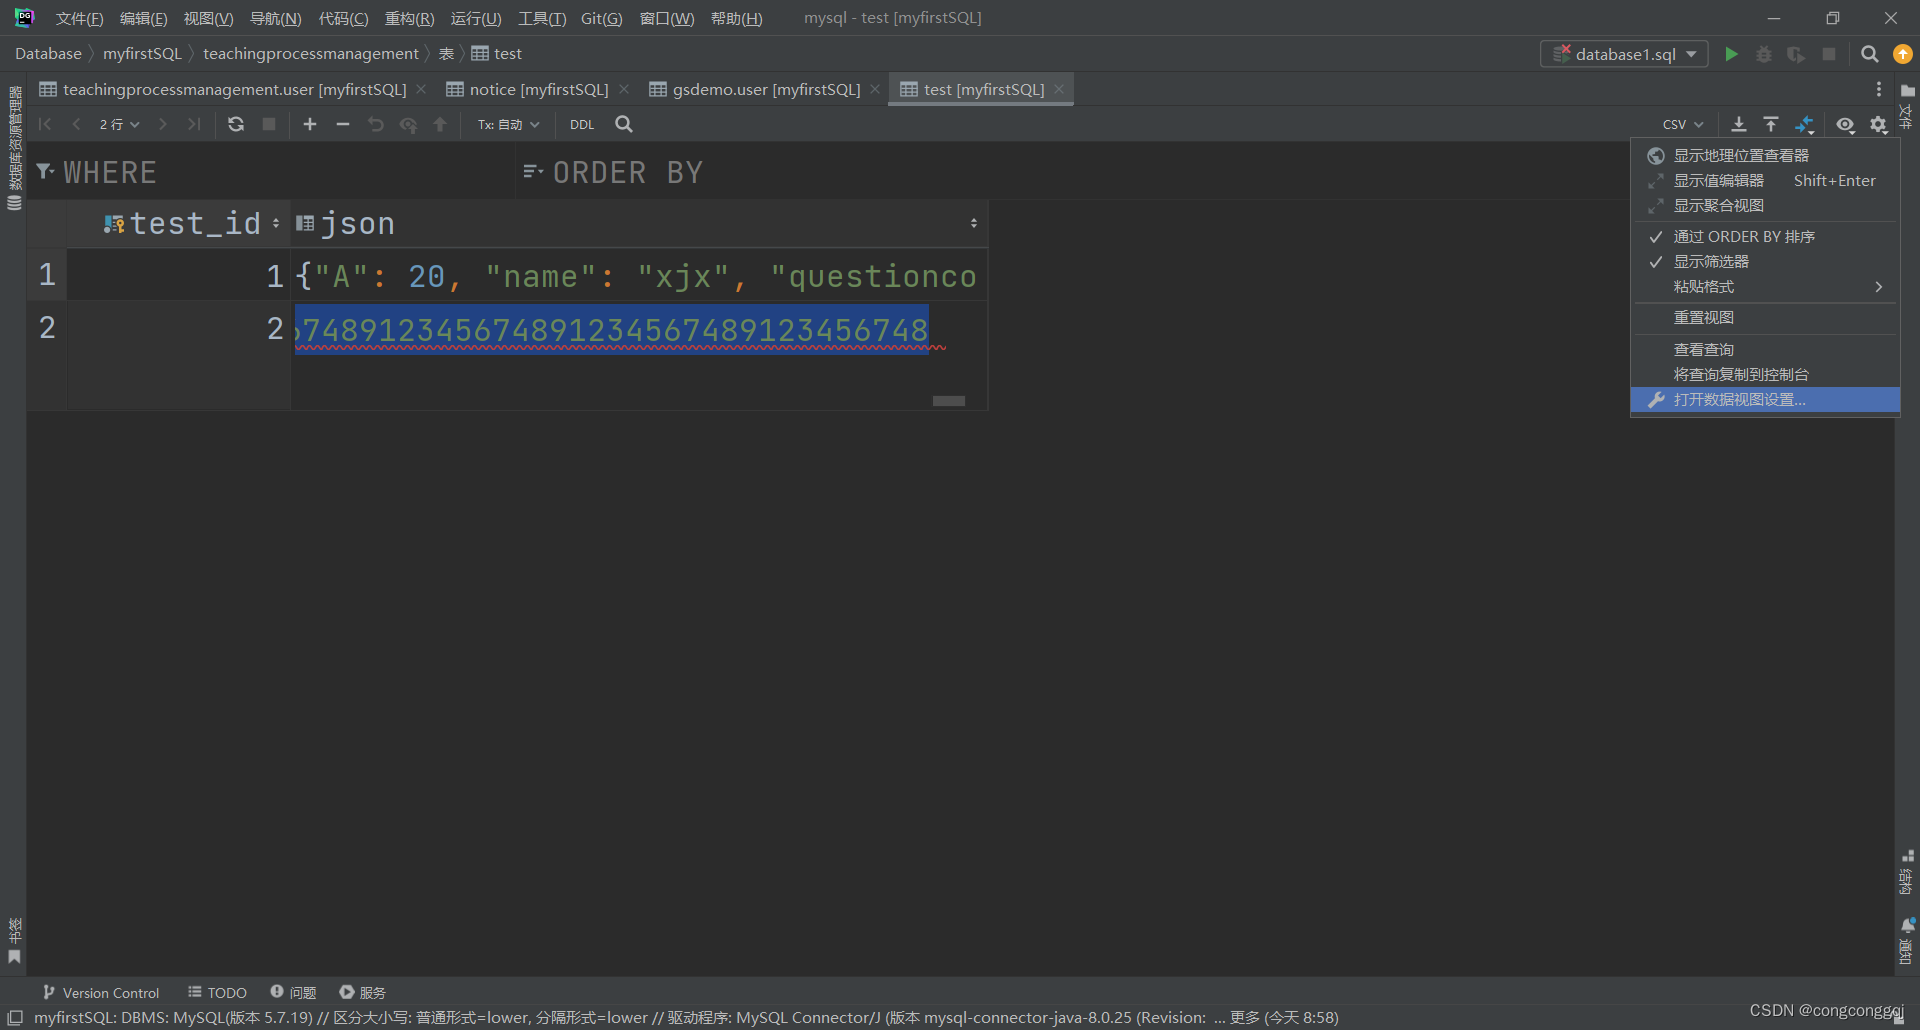Select json cell in row 1
Screen dimensions: 1920x1030
(x=638, y=276)
